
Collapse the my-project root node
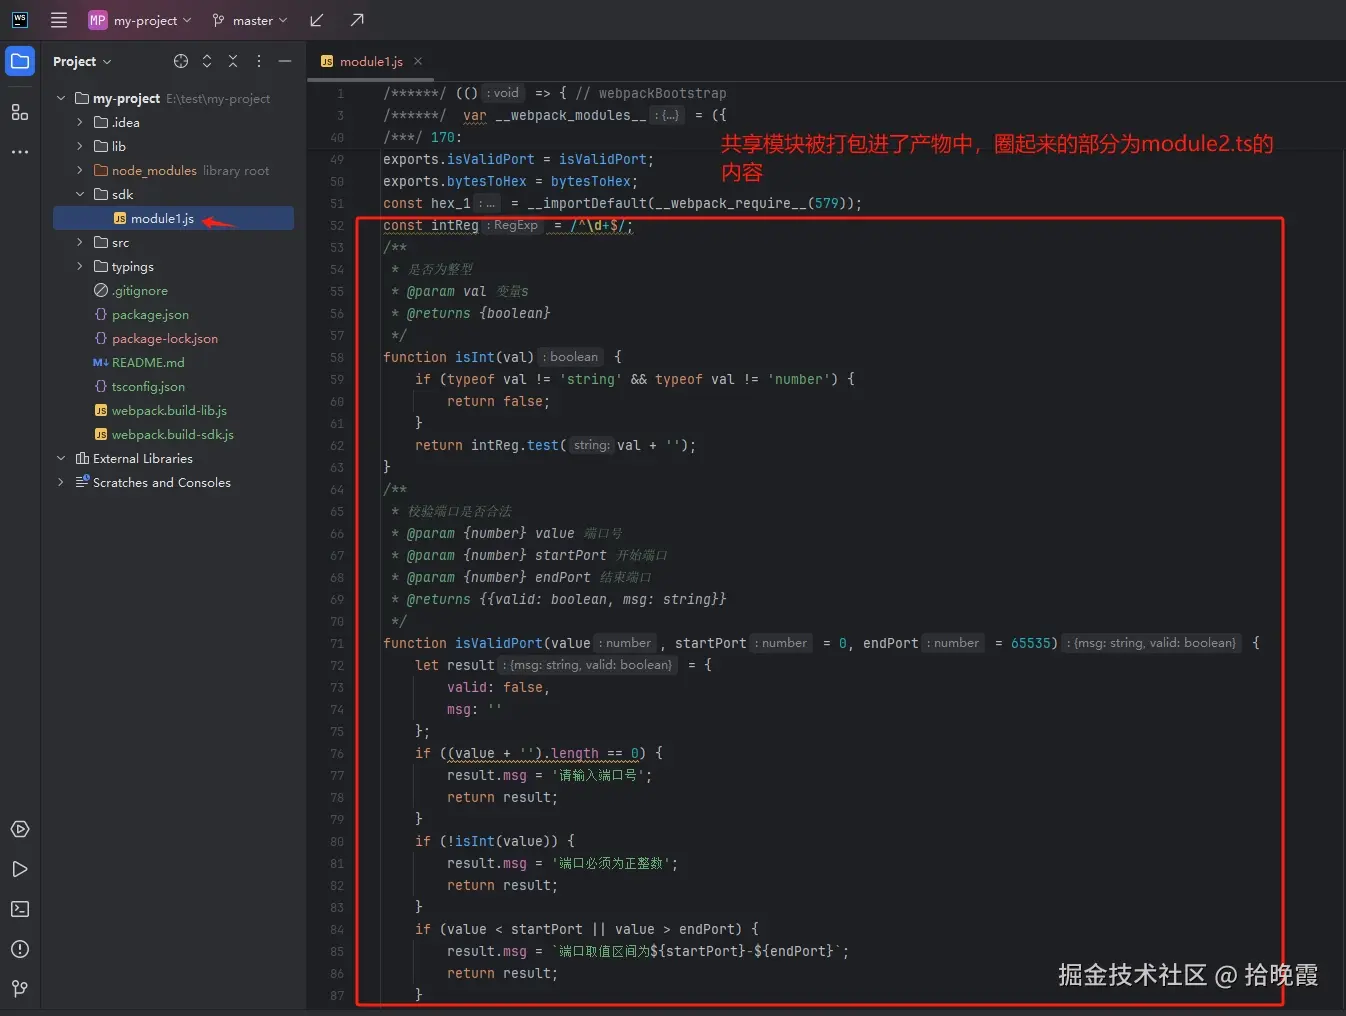(61, 98)
